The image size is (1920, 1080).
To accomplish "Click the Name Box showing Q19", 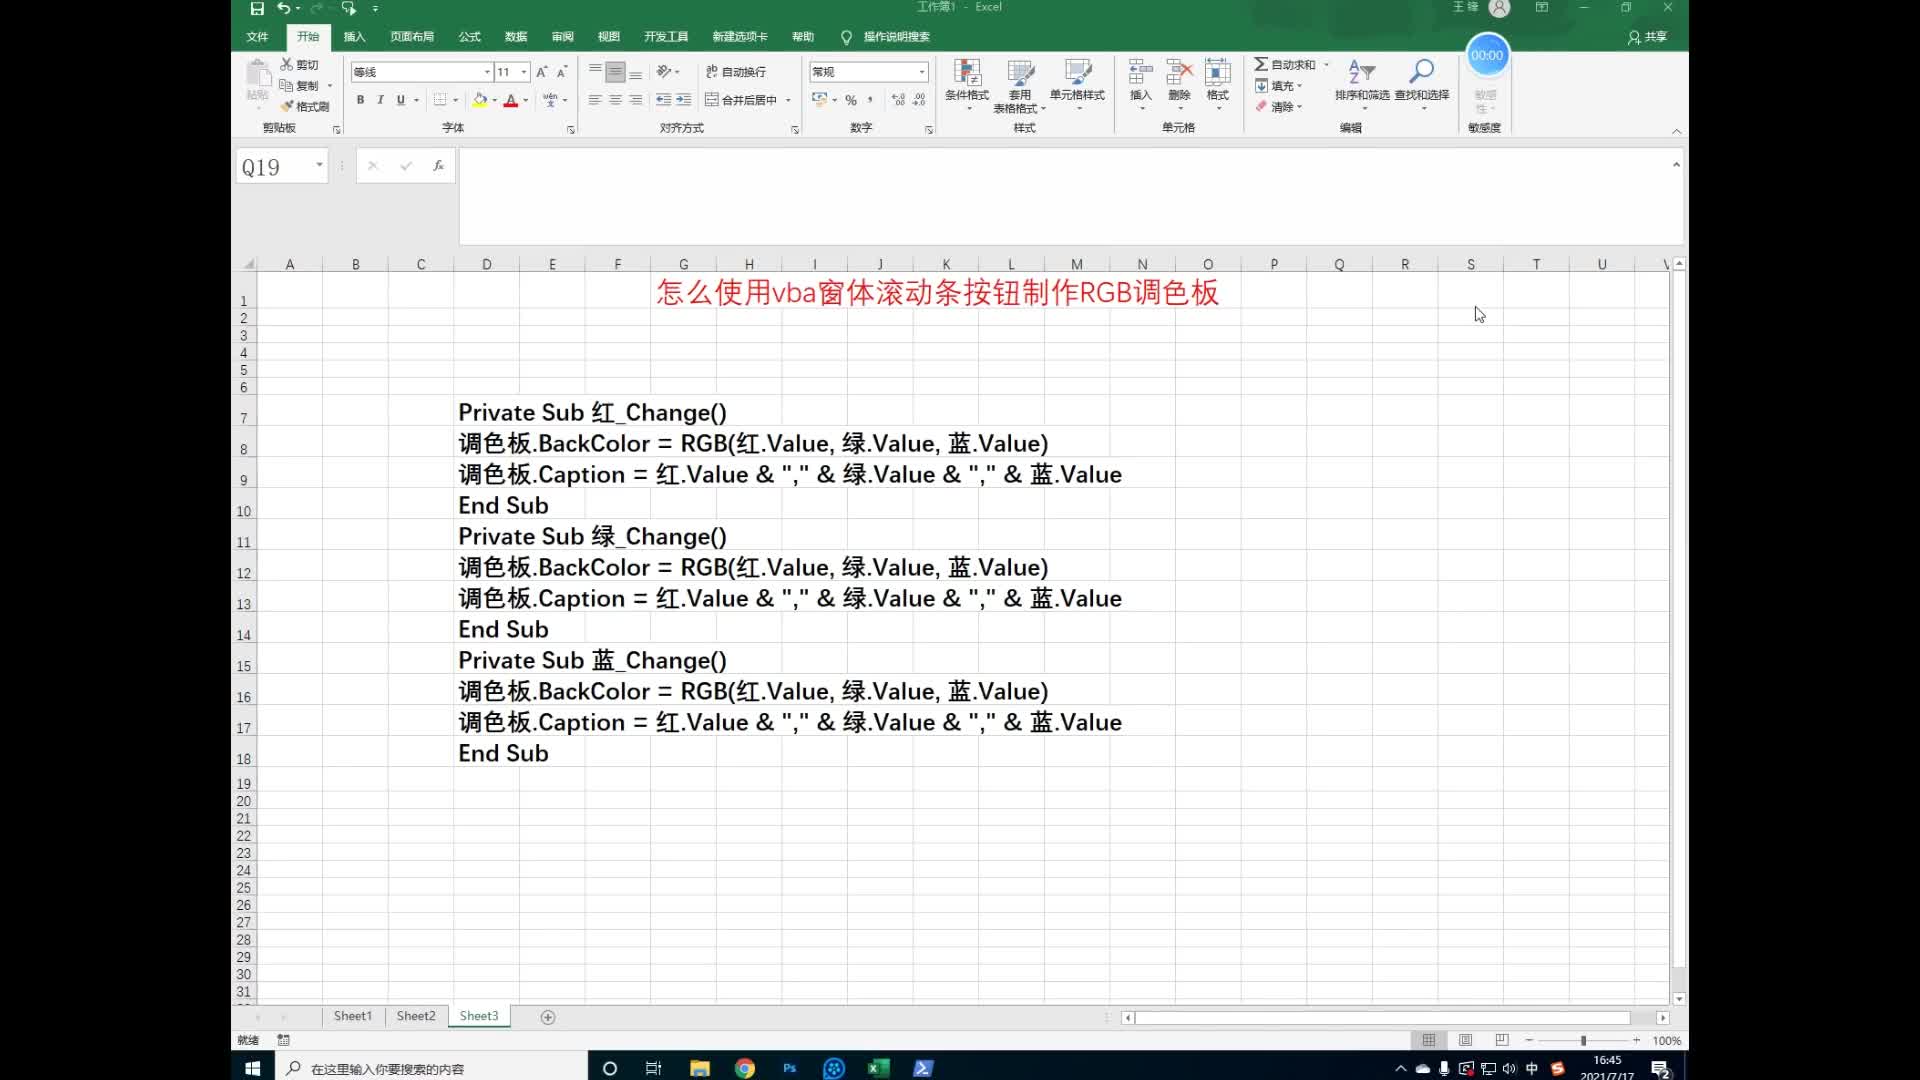I will [x=282, y=167].
